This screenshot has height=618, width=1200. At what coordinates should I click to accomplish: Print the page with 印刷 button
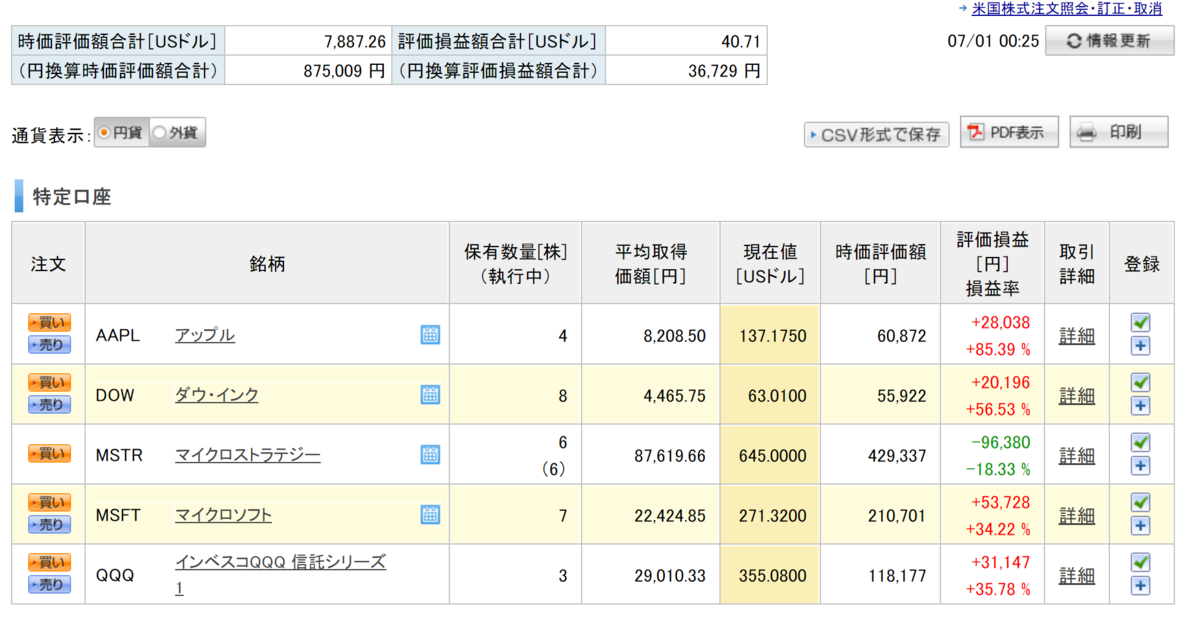click(x=1119, y=132)
